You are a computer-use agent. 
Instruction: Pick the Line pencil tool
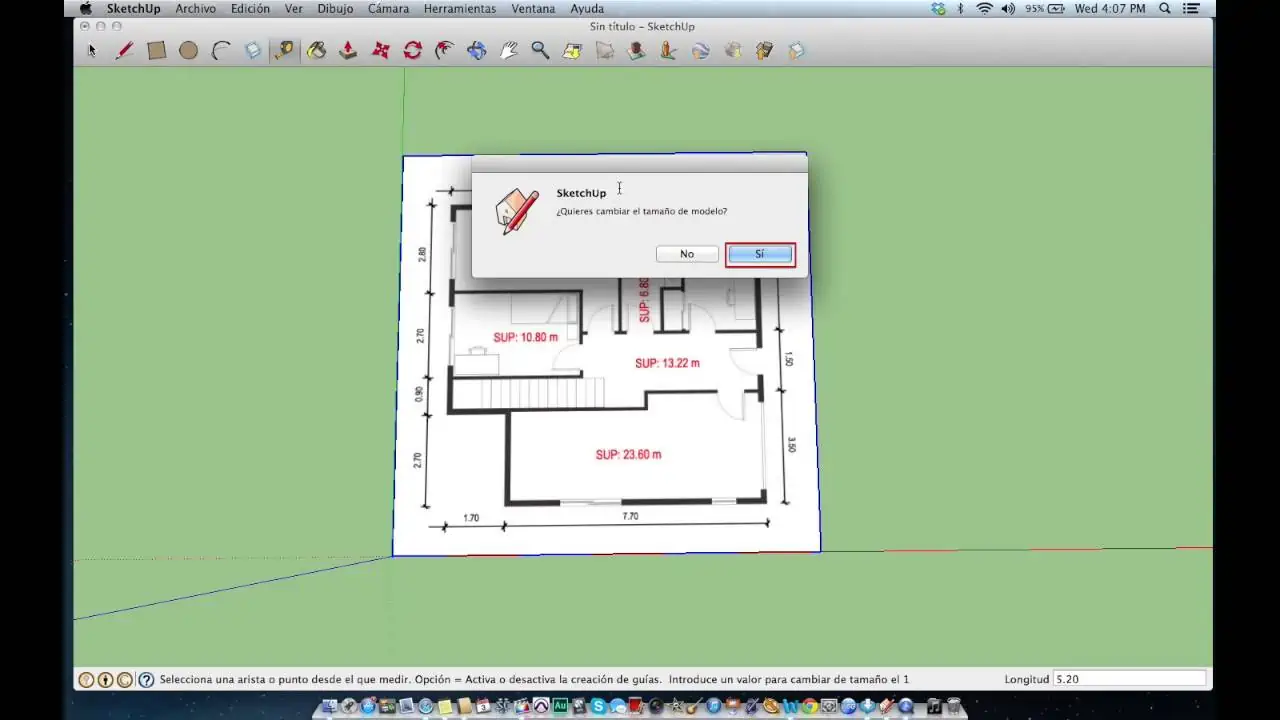124,50
